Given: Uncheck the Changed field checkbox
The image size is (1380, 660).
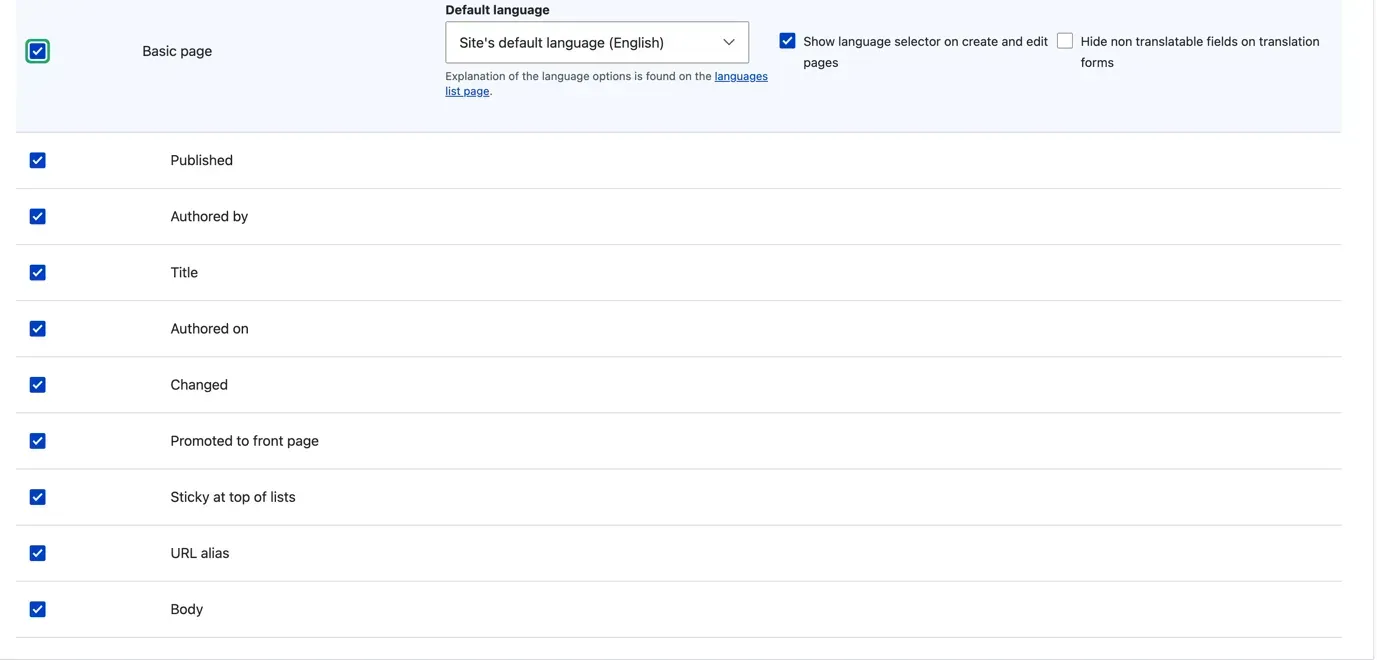Looking at the screenshot, I should [37, 385].
